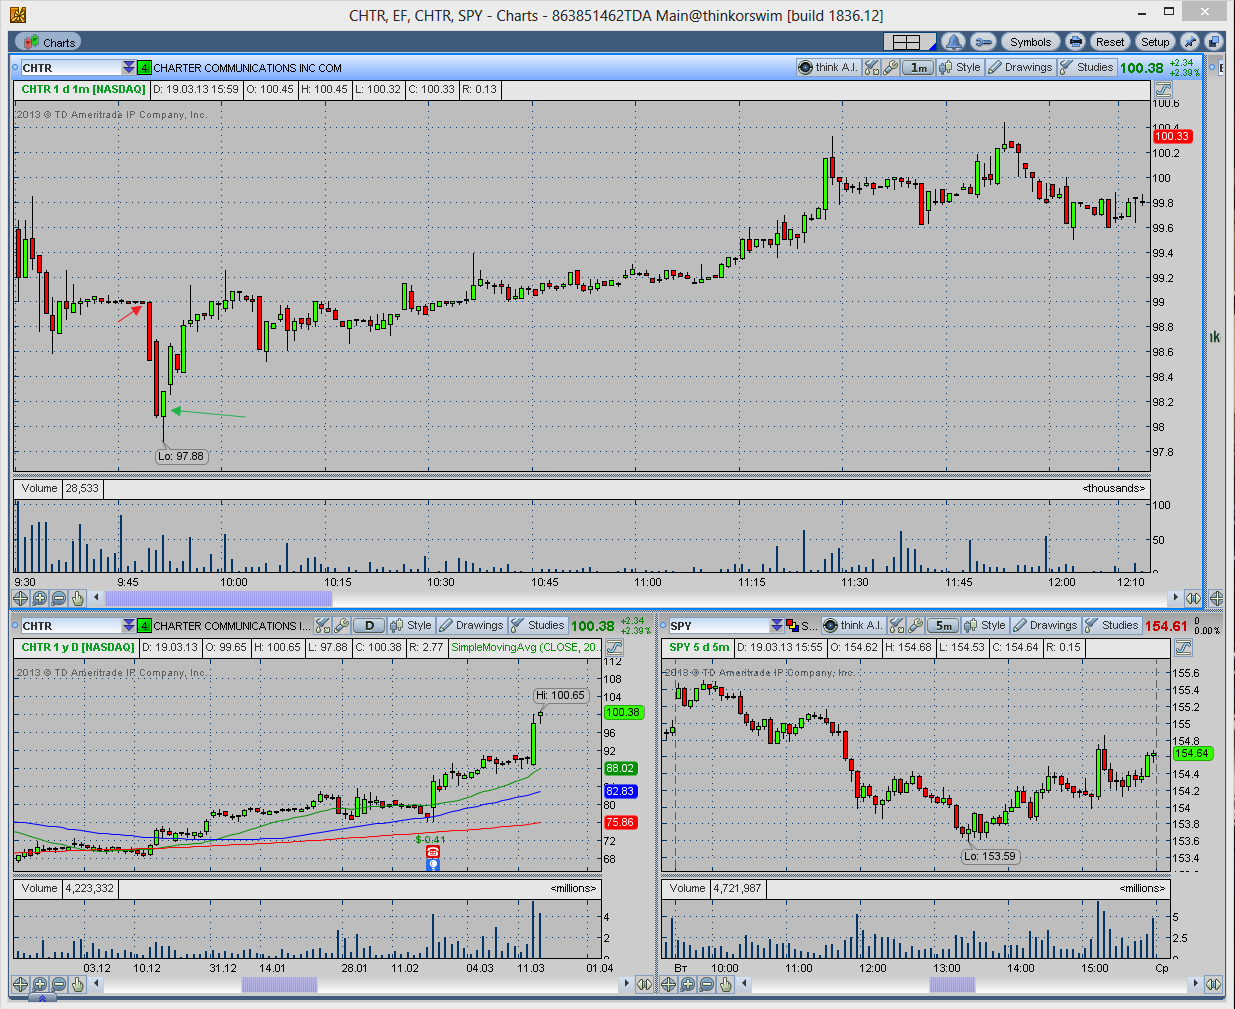
Task: Click the edit studies flask icon in top chart
Action: point(872,67)
